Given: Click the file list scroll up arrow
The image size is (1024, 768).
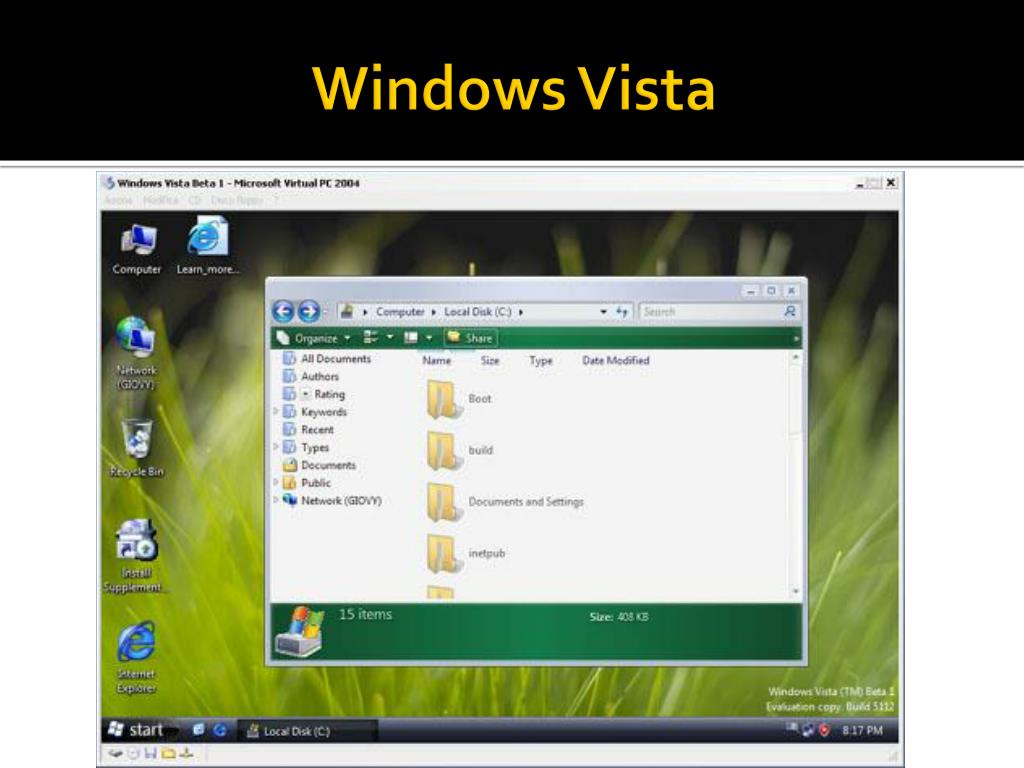Looking at the screenshot, I should (x=795, y=357).
